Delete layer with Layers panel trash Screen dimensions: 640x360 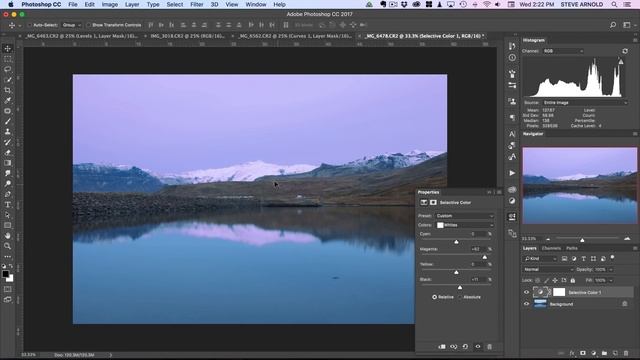pos(626,353)
